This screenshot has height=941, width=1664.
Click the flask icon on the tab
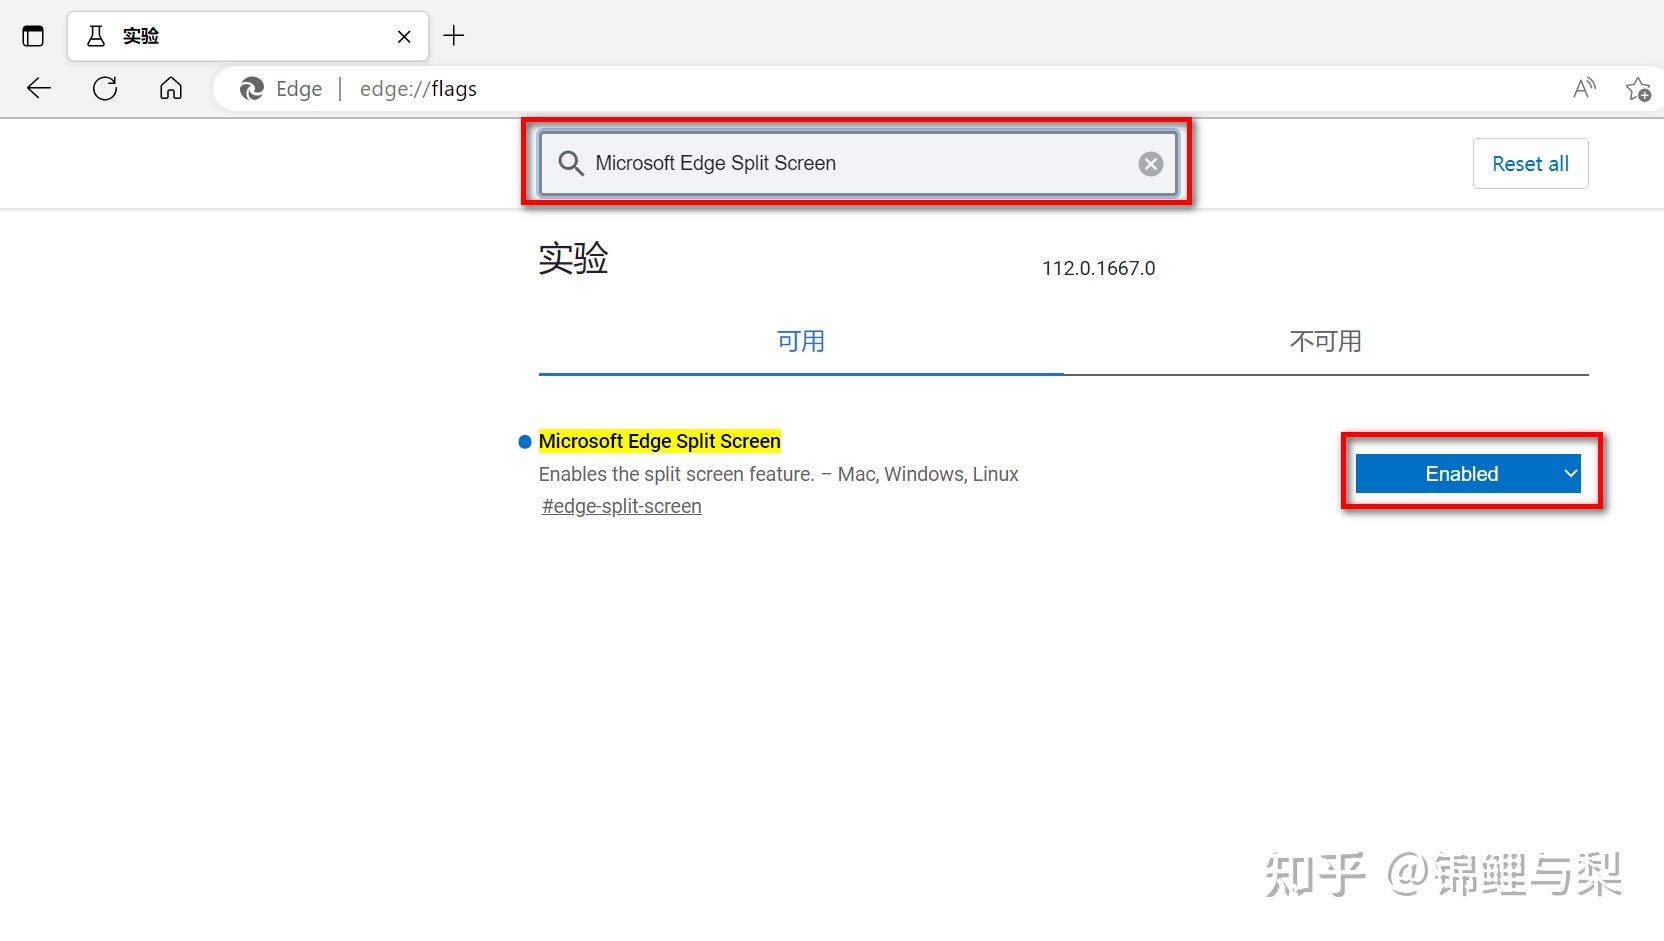pyautogui.click(x=96, y=37)
